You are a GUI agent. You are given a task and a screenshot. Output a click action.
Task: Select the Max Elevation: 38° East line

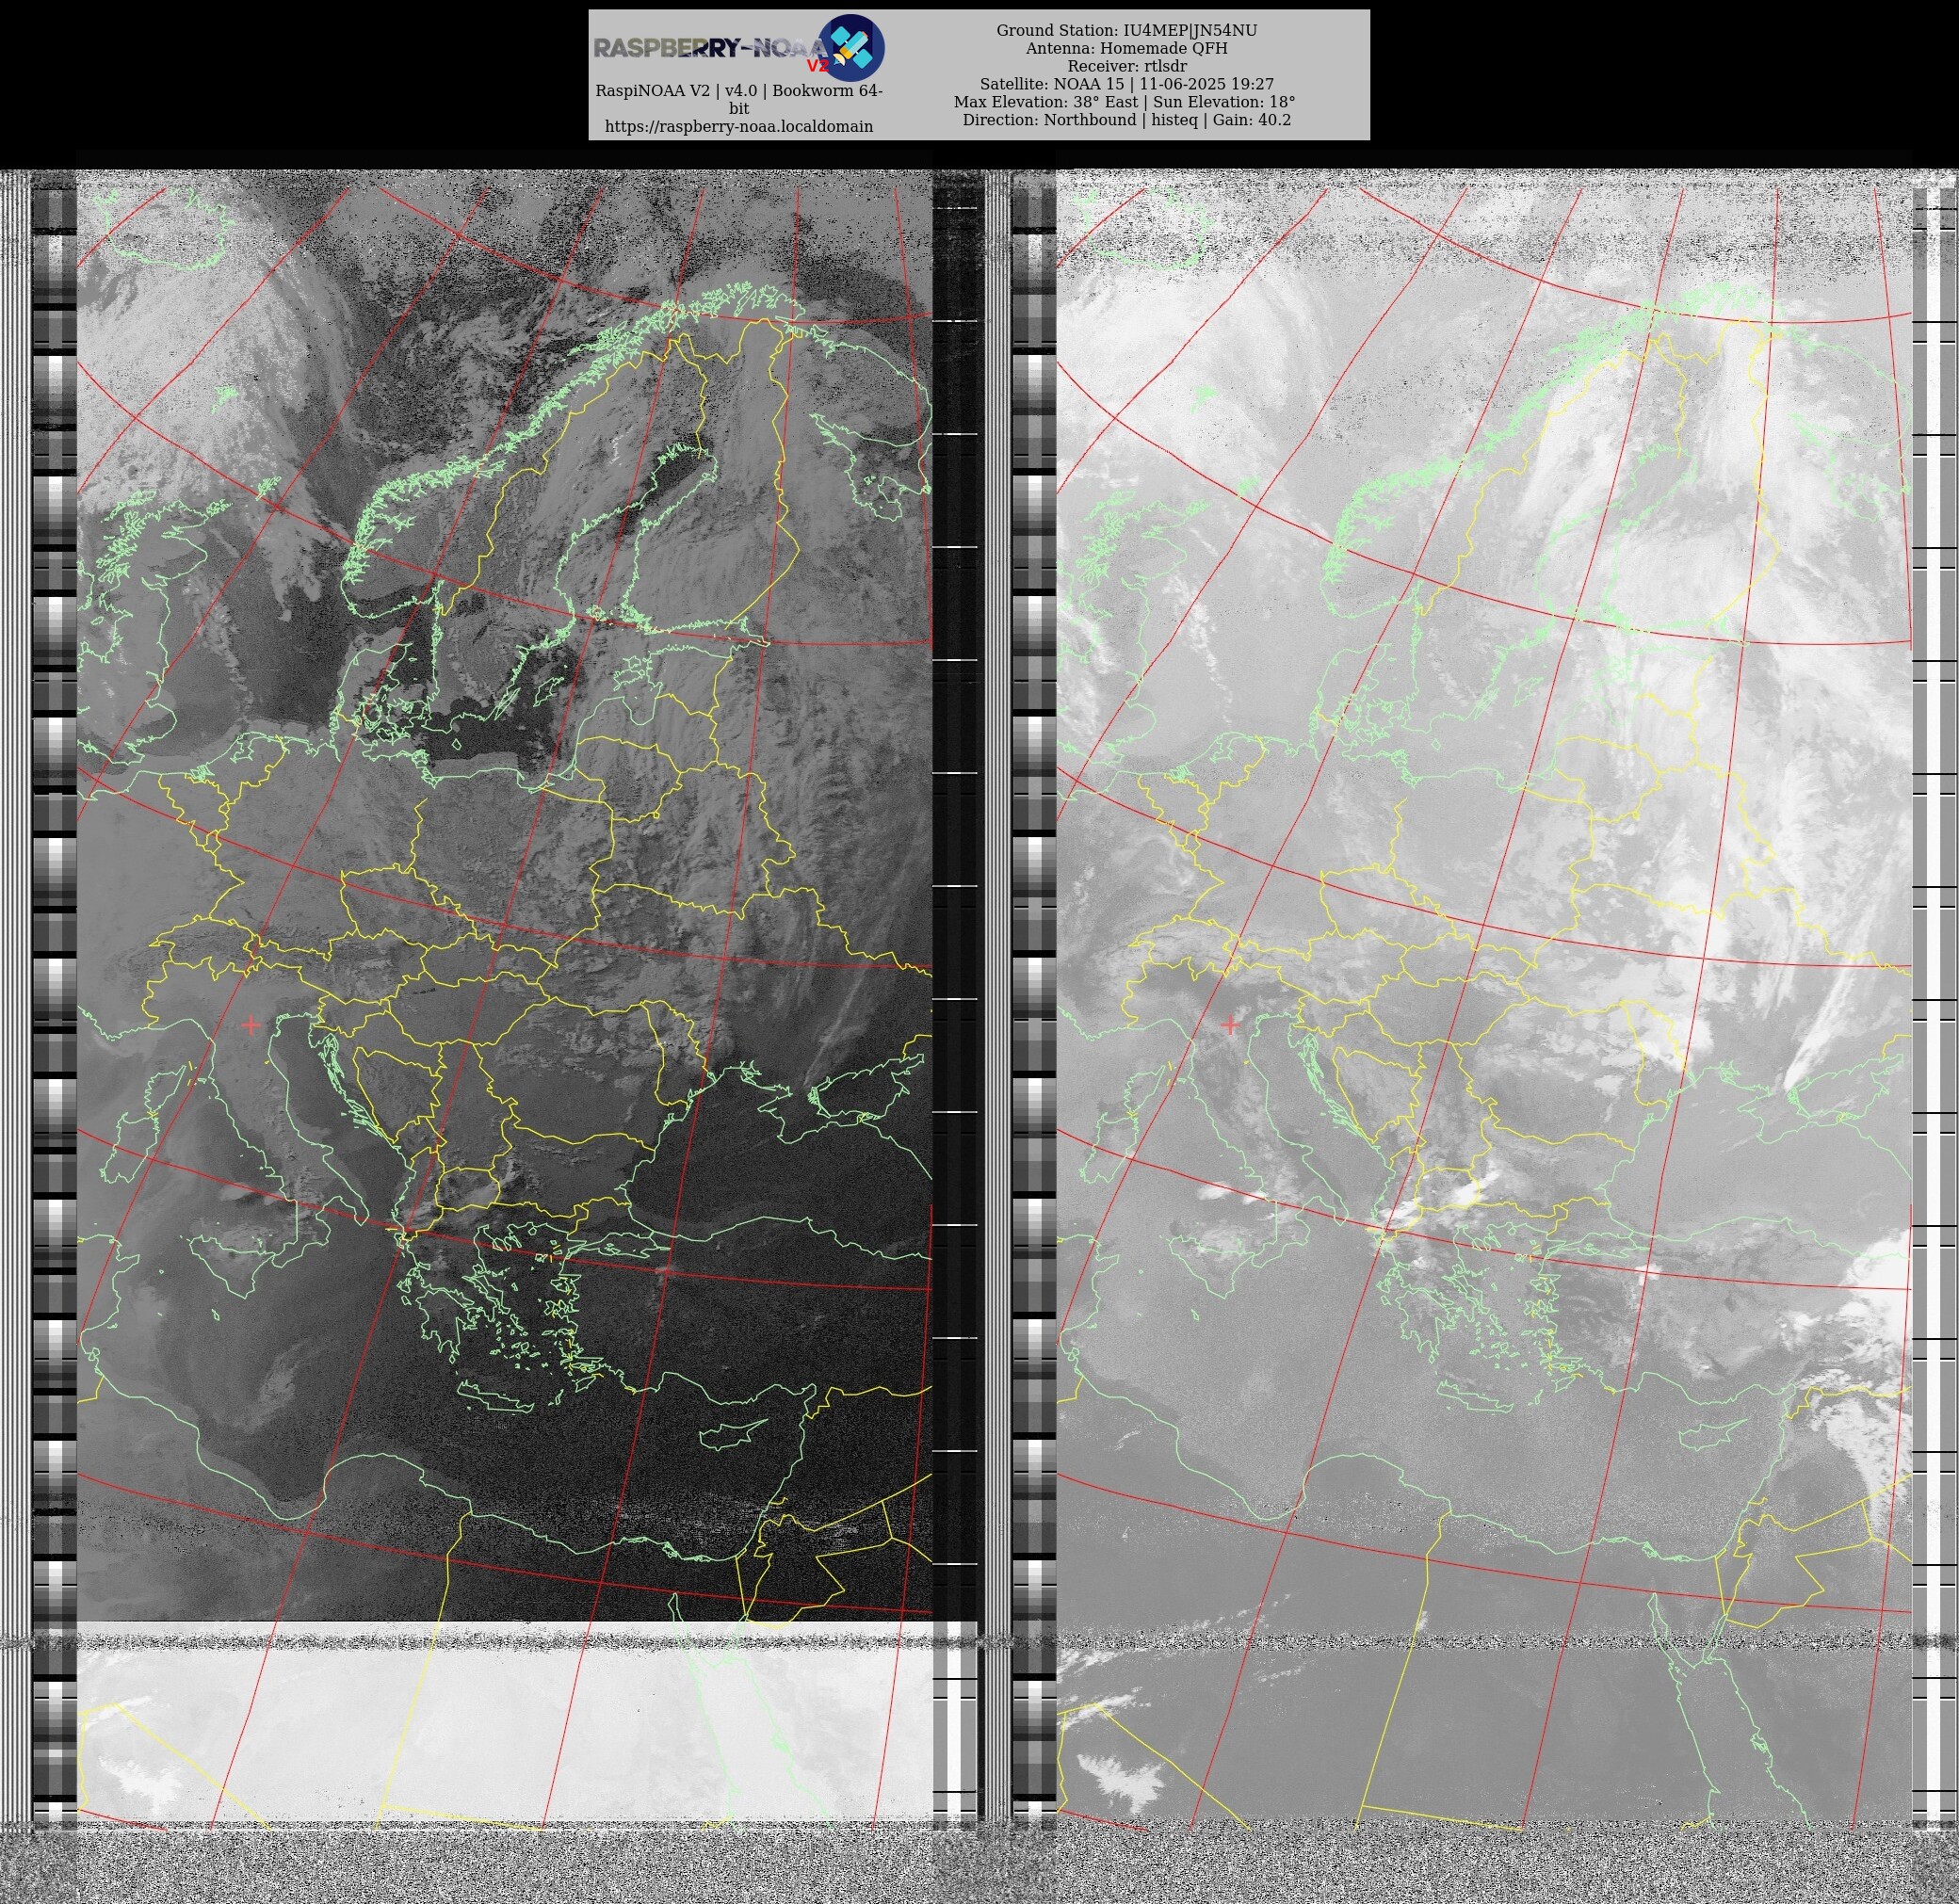coord(1125,102)
